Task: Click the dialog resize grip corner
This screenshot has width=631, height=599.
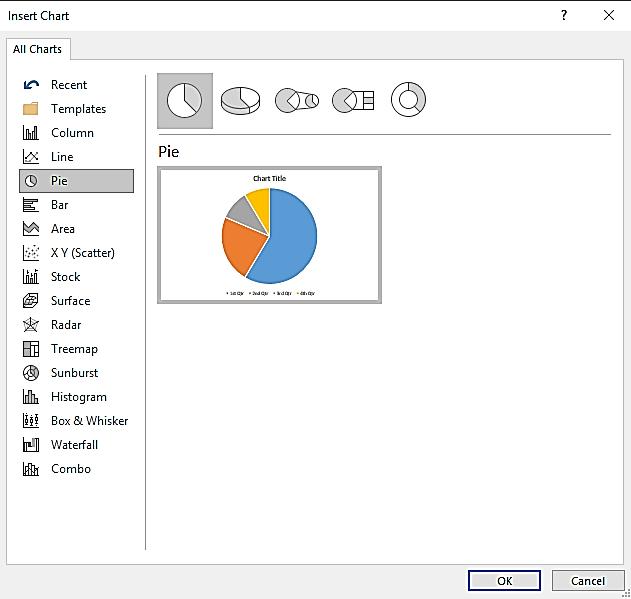Action: [x=626, y=594]
